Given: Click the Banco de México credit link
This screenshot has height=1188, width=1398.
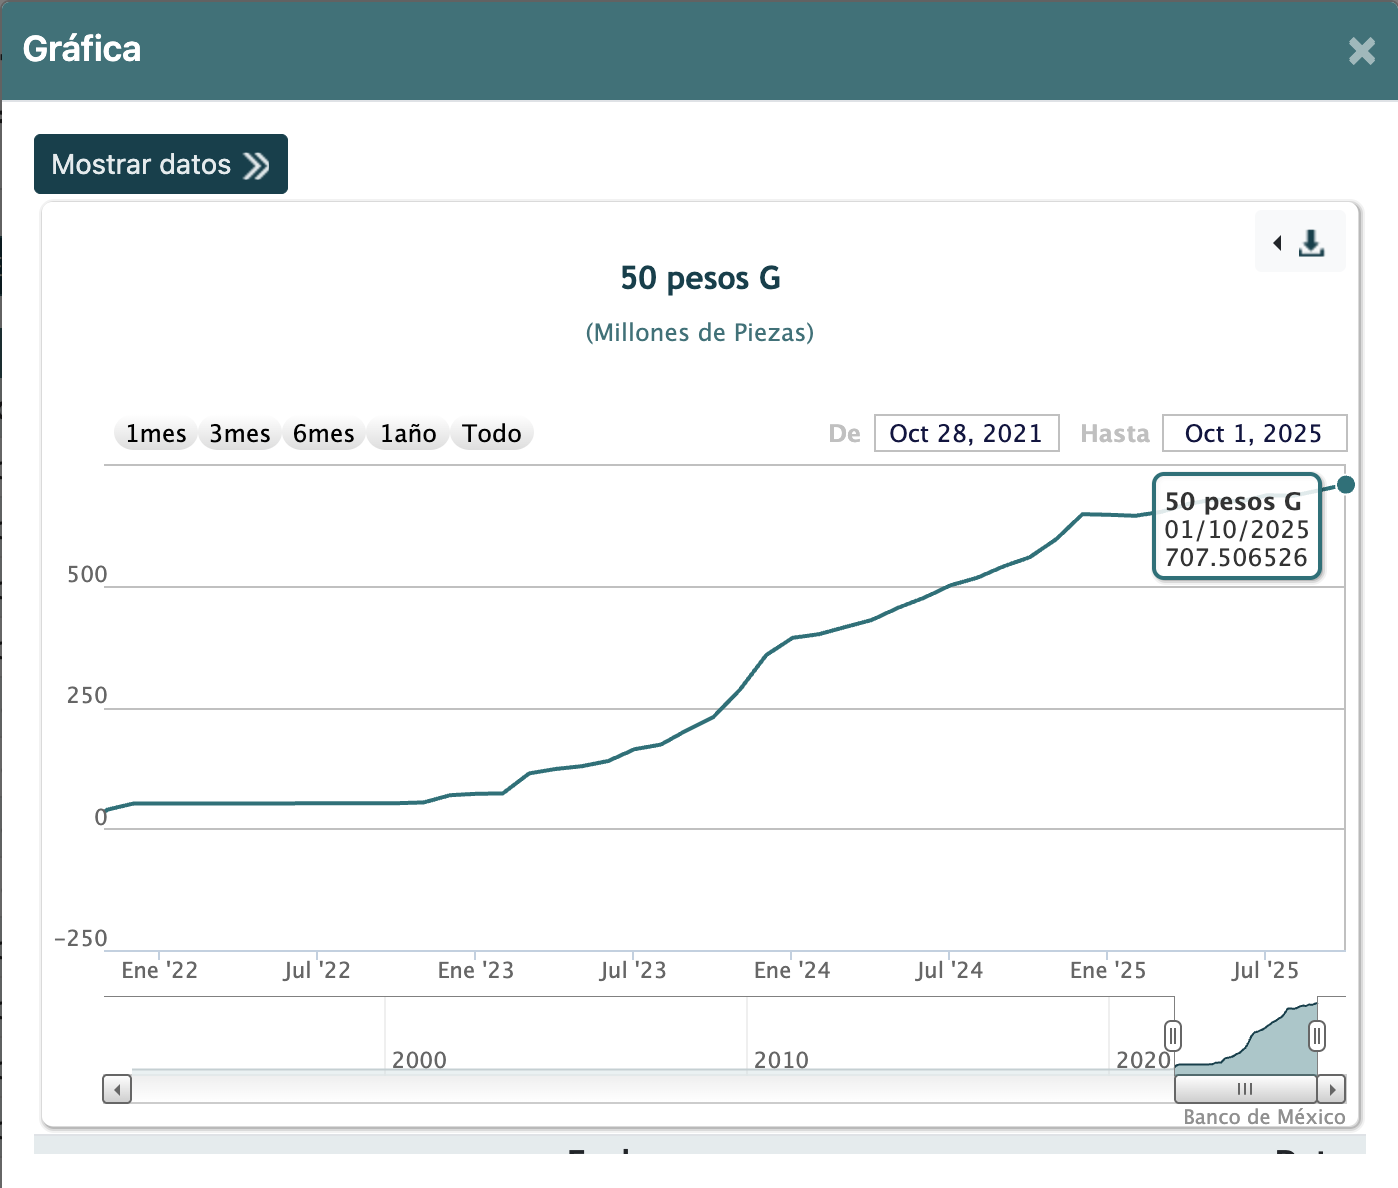Looking at the screenshot, I should pos(1264,1117).
